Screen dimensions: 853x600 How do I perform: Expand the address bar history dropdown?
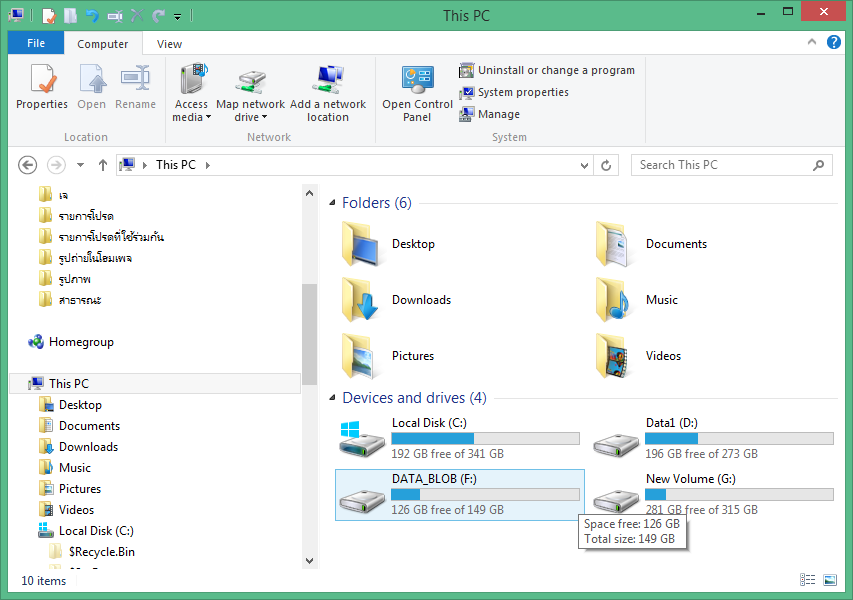(x=584, y=165)
